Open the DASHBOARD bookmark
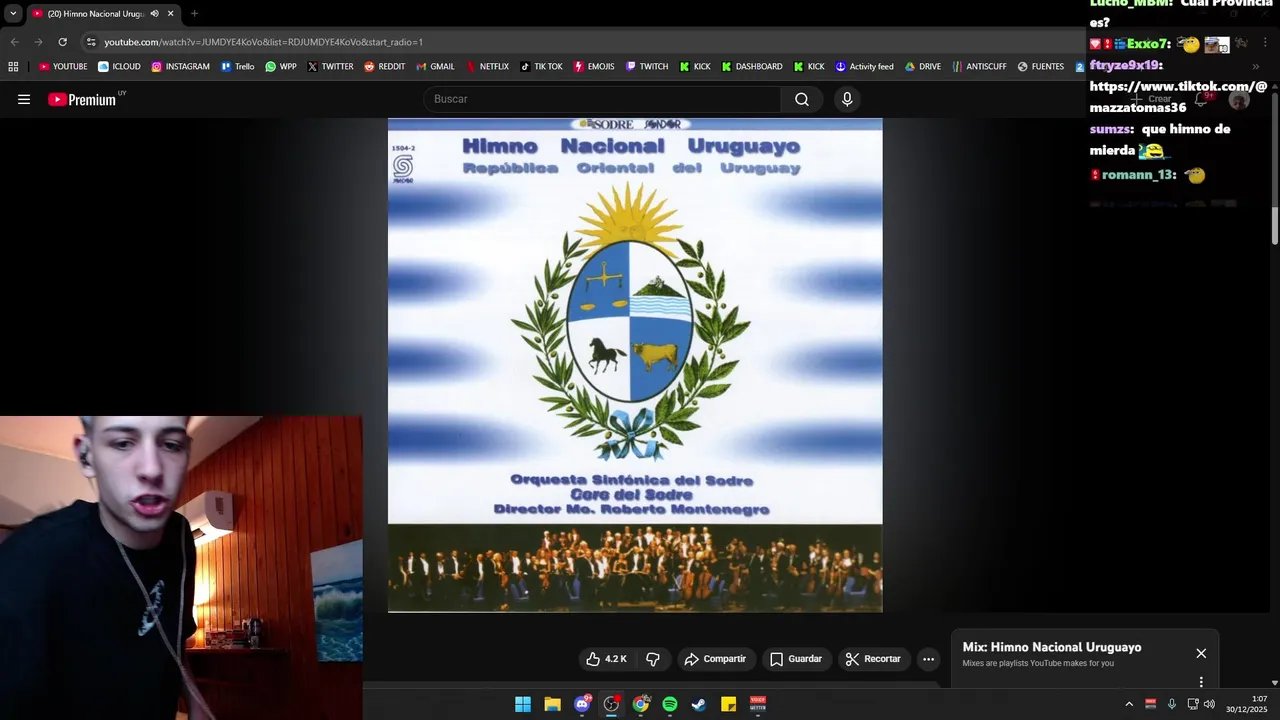Image resolution: width=1280 pixels, height=720 pixels. point(751,67)
